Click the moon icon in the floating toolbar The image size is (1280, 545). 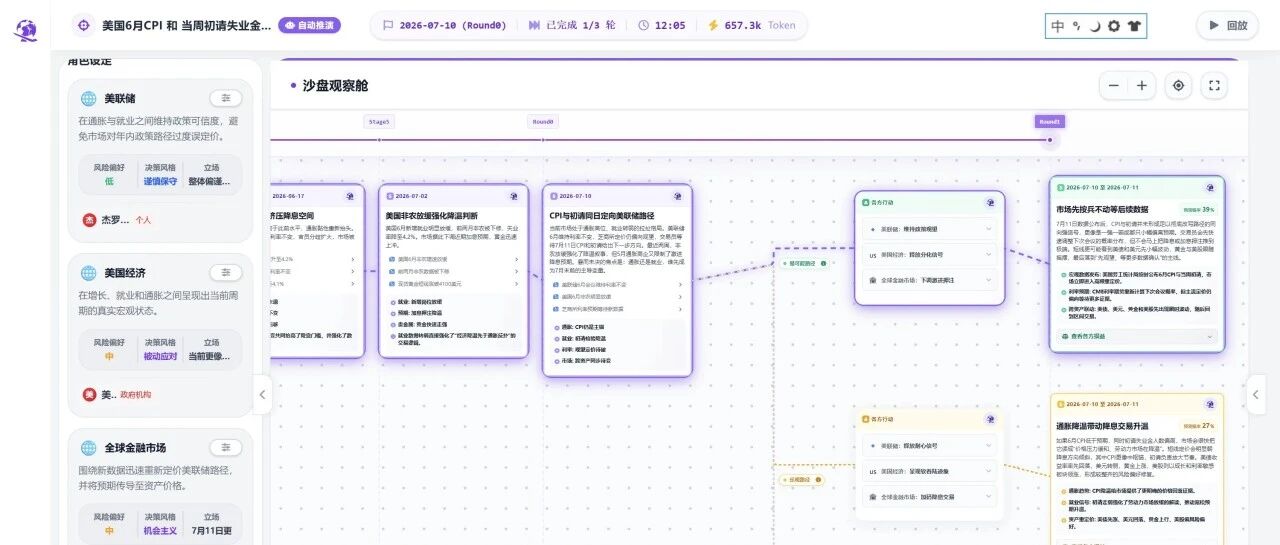coord(1095,26)
